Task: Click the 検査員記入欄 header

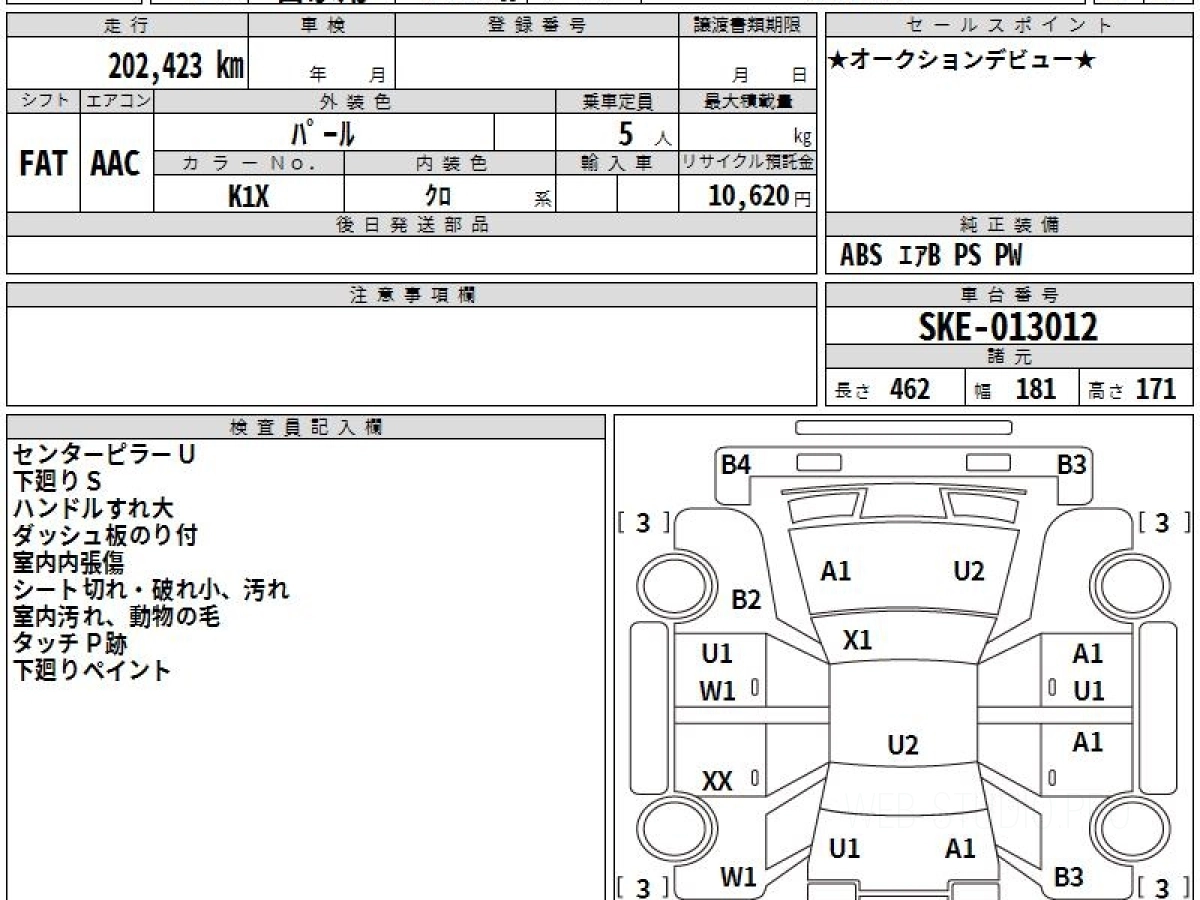Action: click(306, 427)
